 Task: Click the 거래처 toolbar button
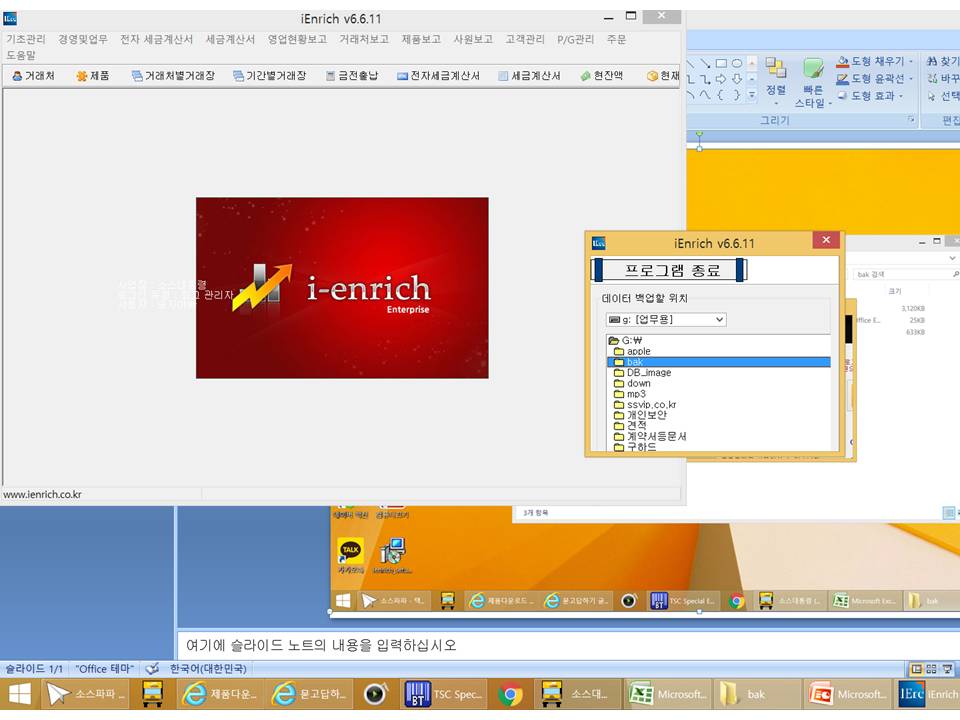(33, 76)
